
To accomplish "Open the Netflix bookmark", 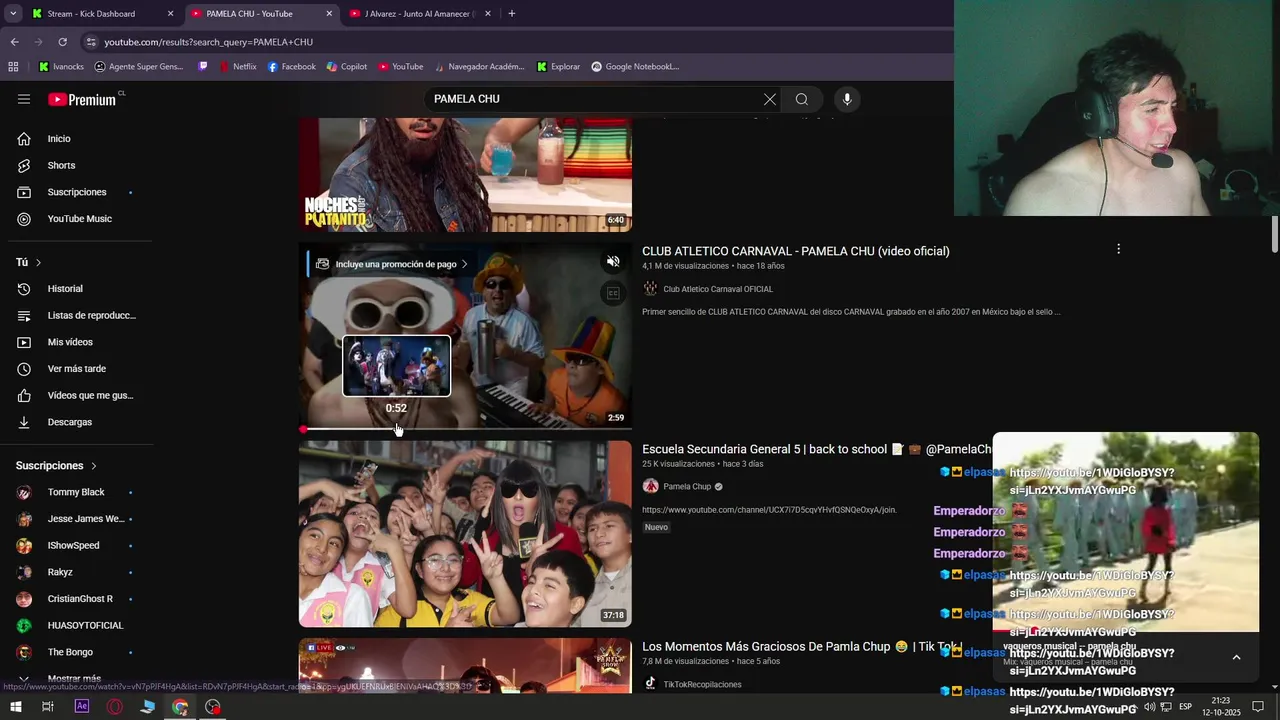I will click(237, 67).
